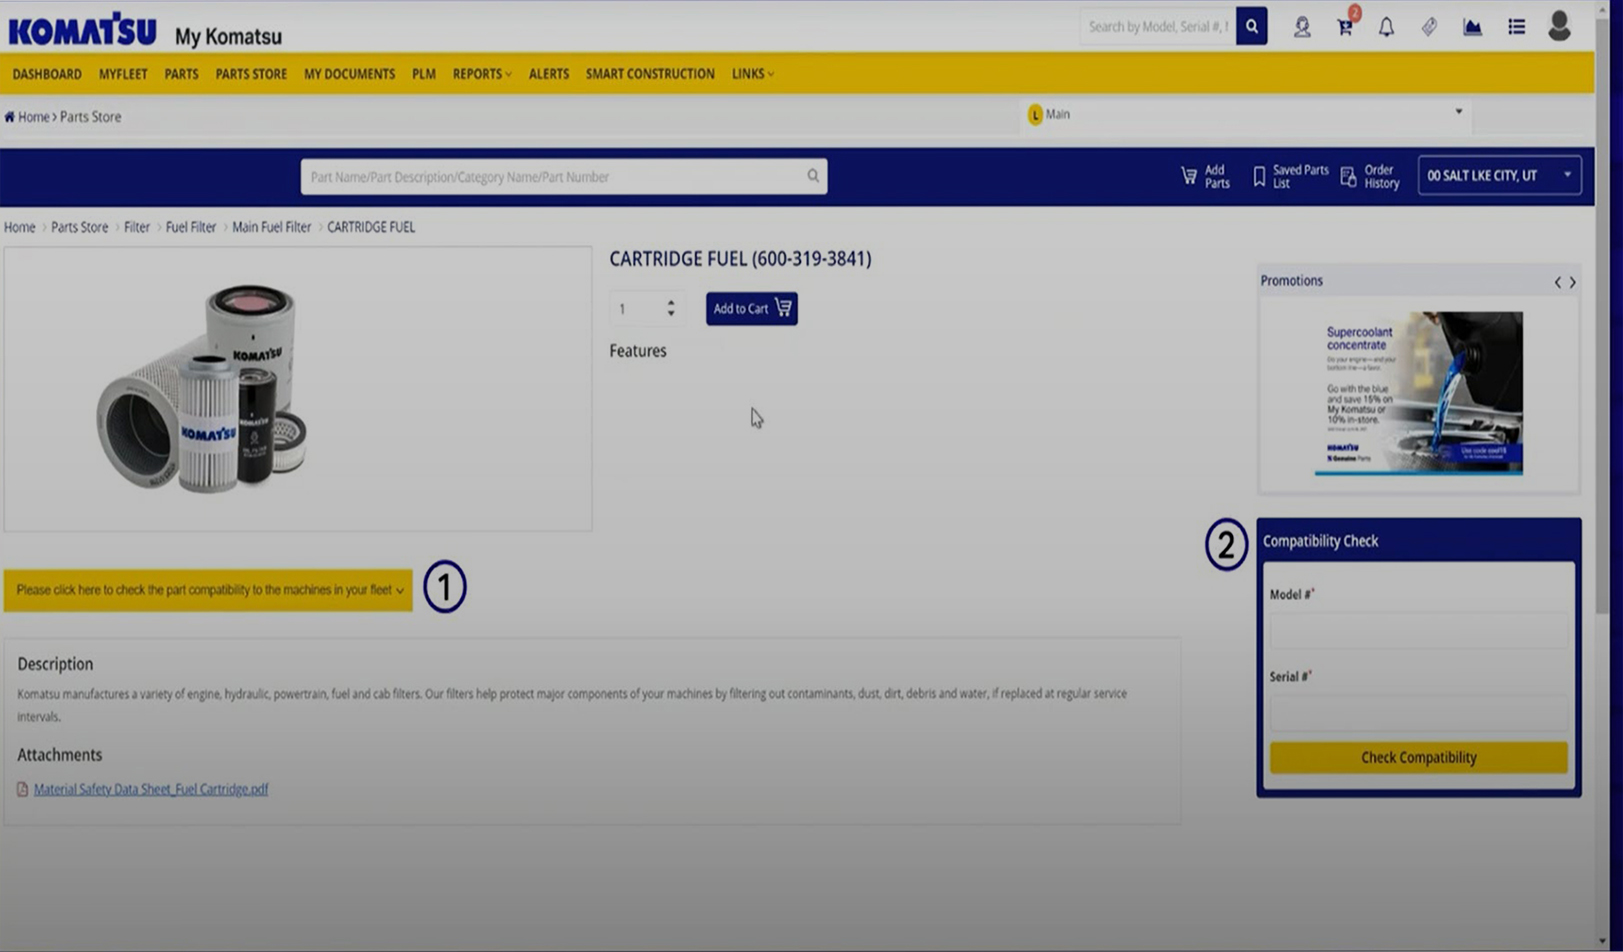
Task: Click the Check Compatibility button
Action: click(x=1418, y=757)
